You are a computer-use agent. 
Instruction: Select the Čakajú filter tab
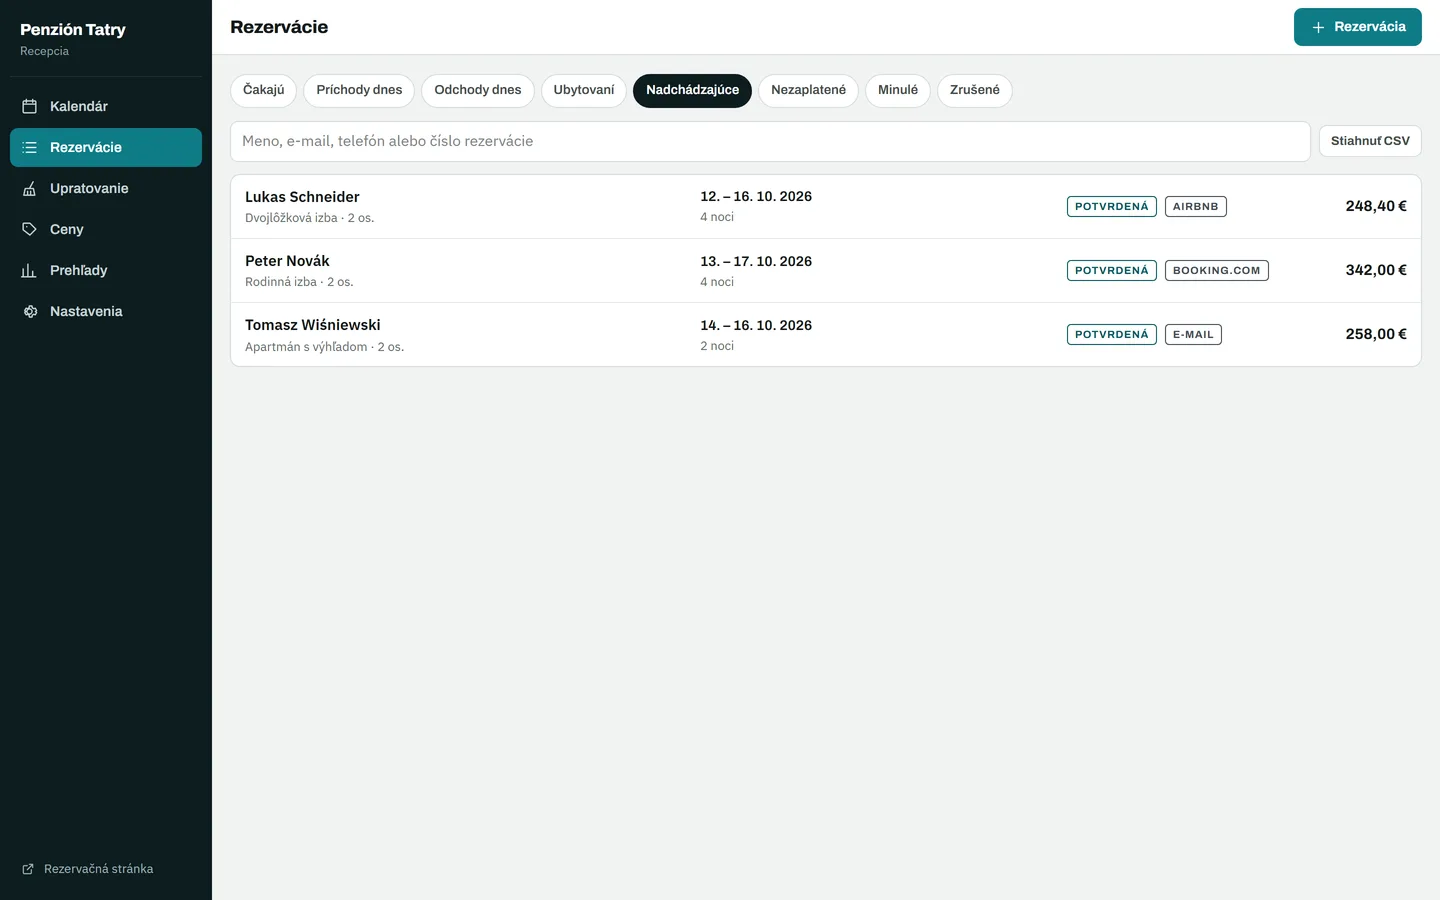(263, 90)
